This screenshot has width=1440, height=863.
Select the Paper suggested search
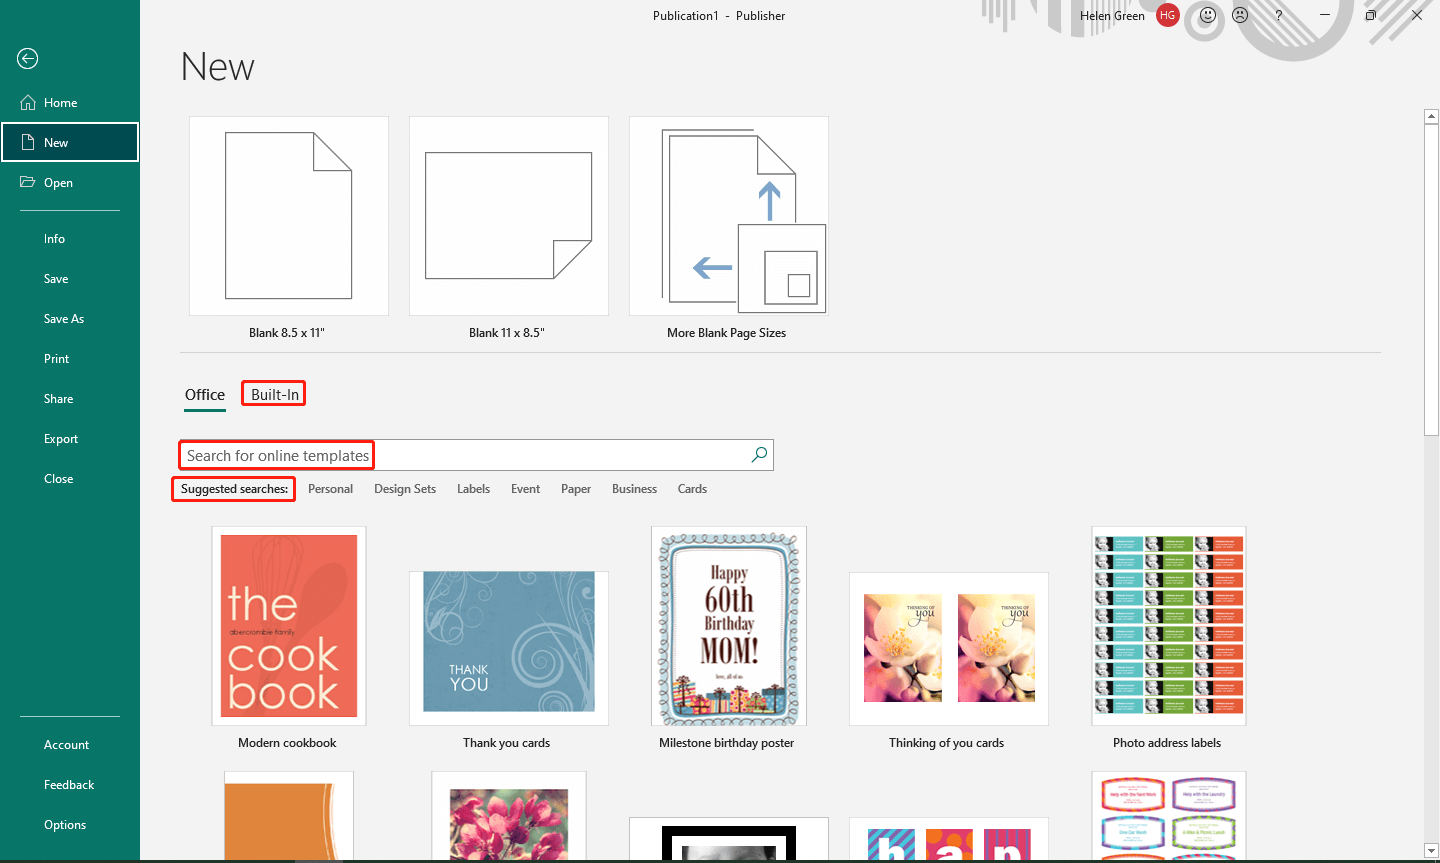576,489
